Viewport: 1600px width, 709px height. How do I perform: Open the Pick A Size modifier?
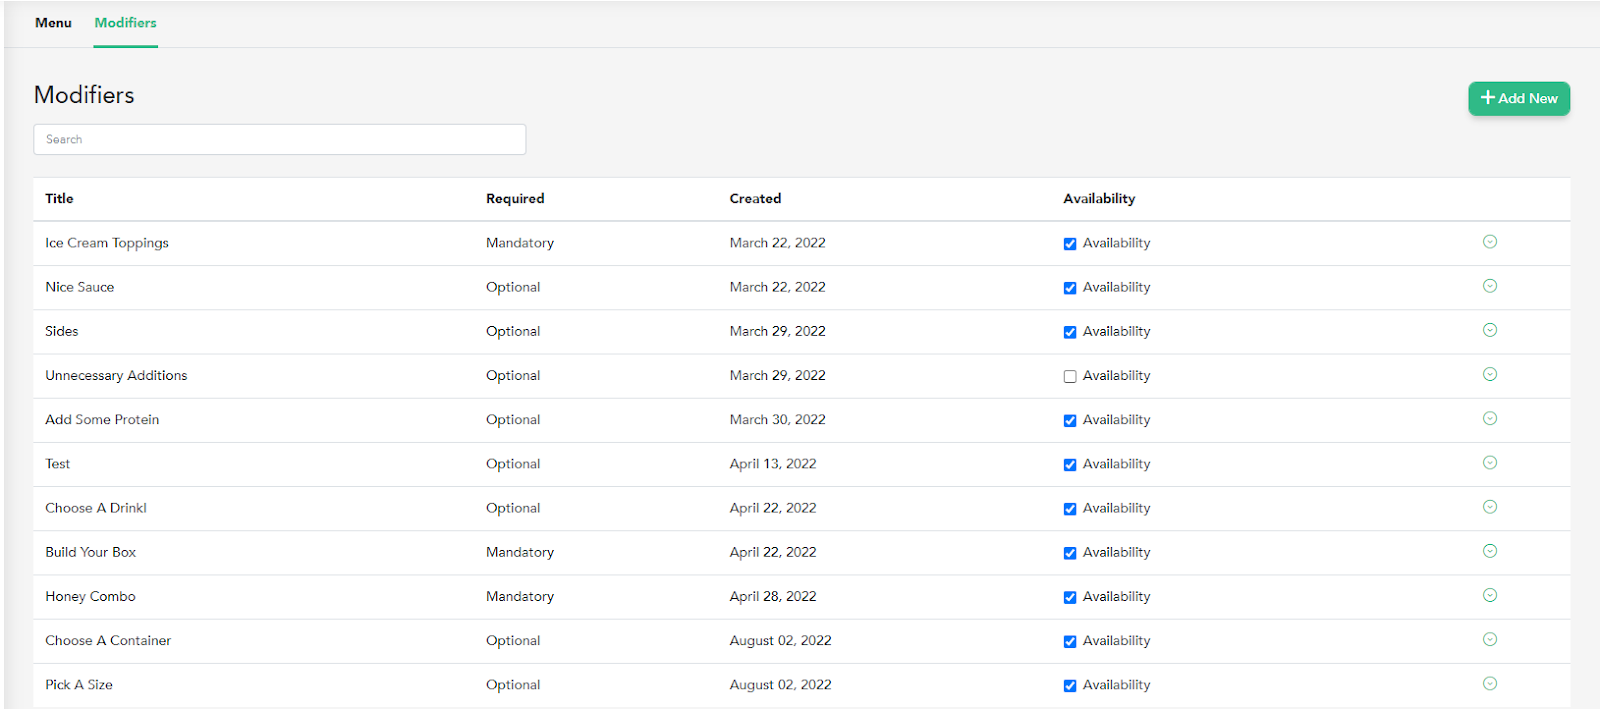click(79, 685)
